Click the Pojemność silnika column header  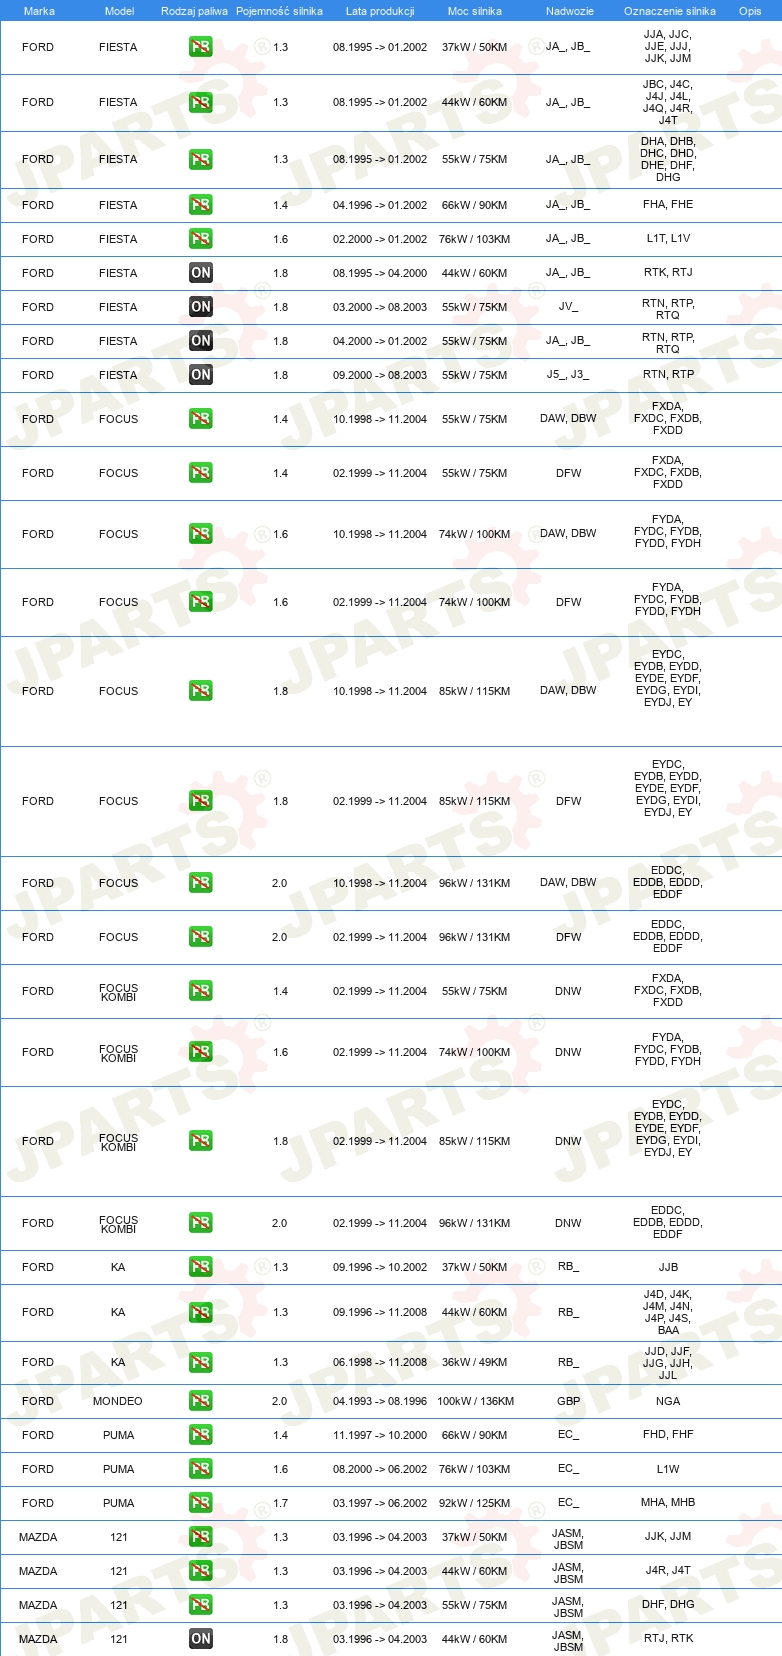(x=279, y=11)
